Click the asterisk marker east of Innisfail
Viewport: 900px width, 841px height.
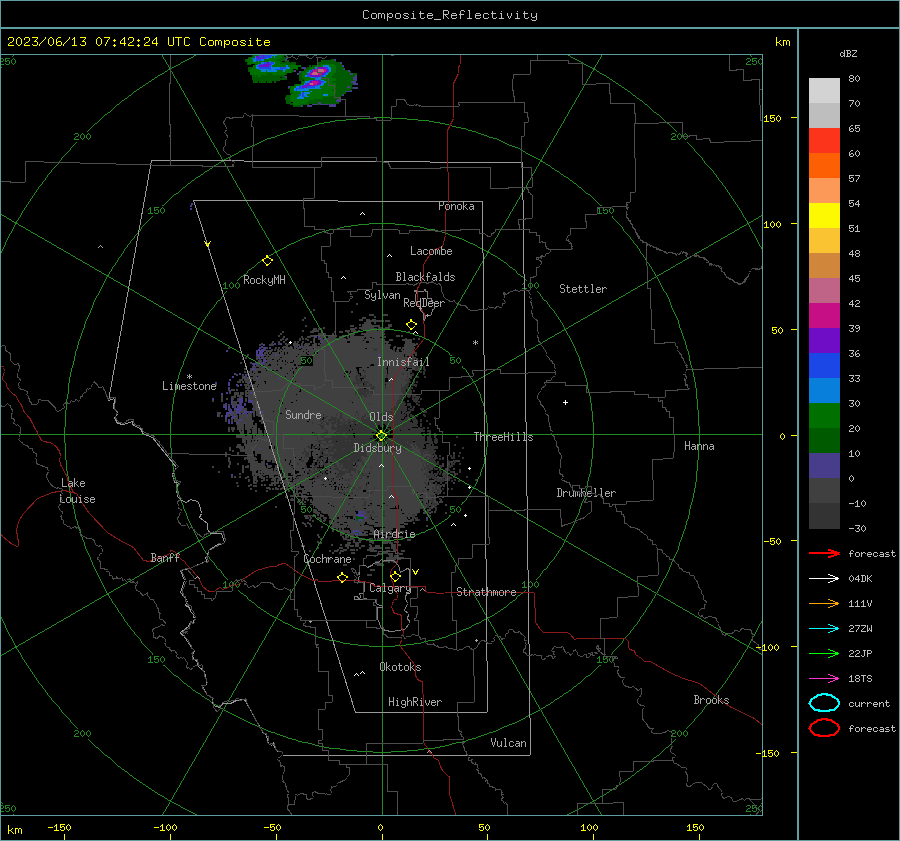point(475,343)
